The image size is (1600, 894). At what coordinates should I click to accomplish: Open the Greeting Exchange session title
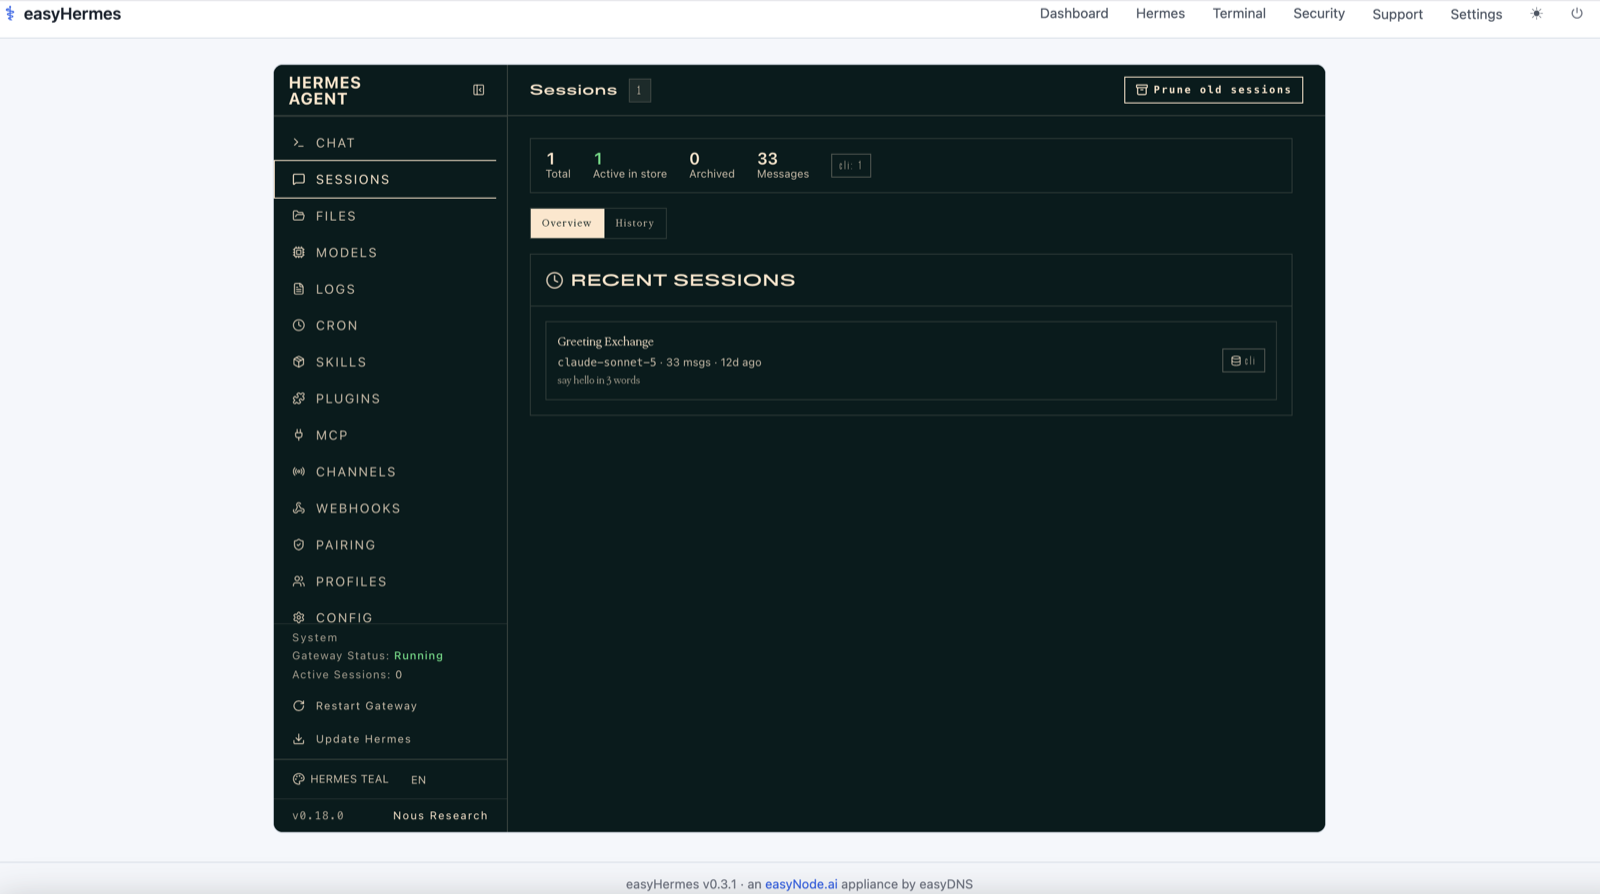605,342
